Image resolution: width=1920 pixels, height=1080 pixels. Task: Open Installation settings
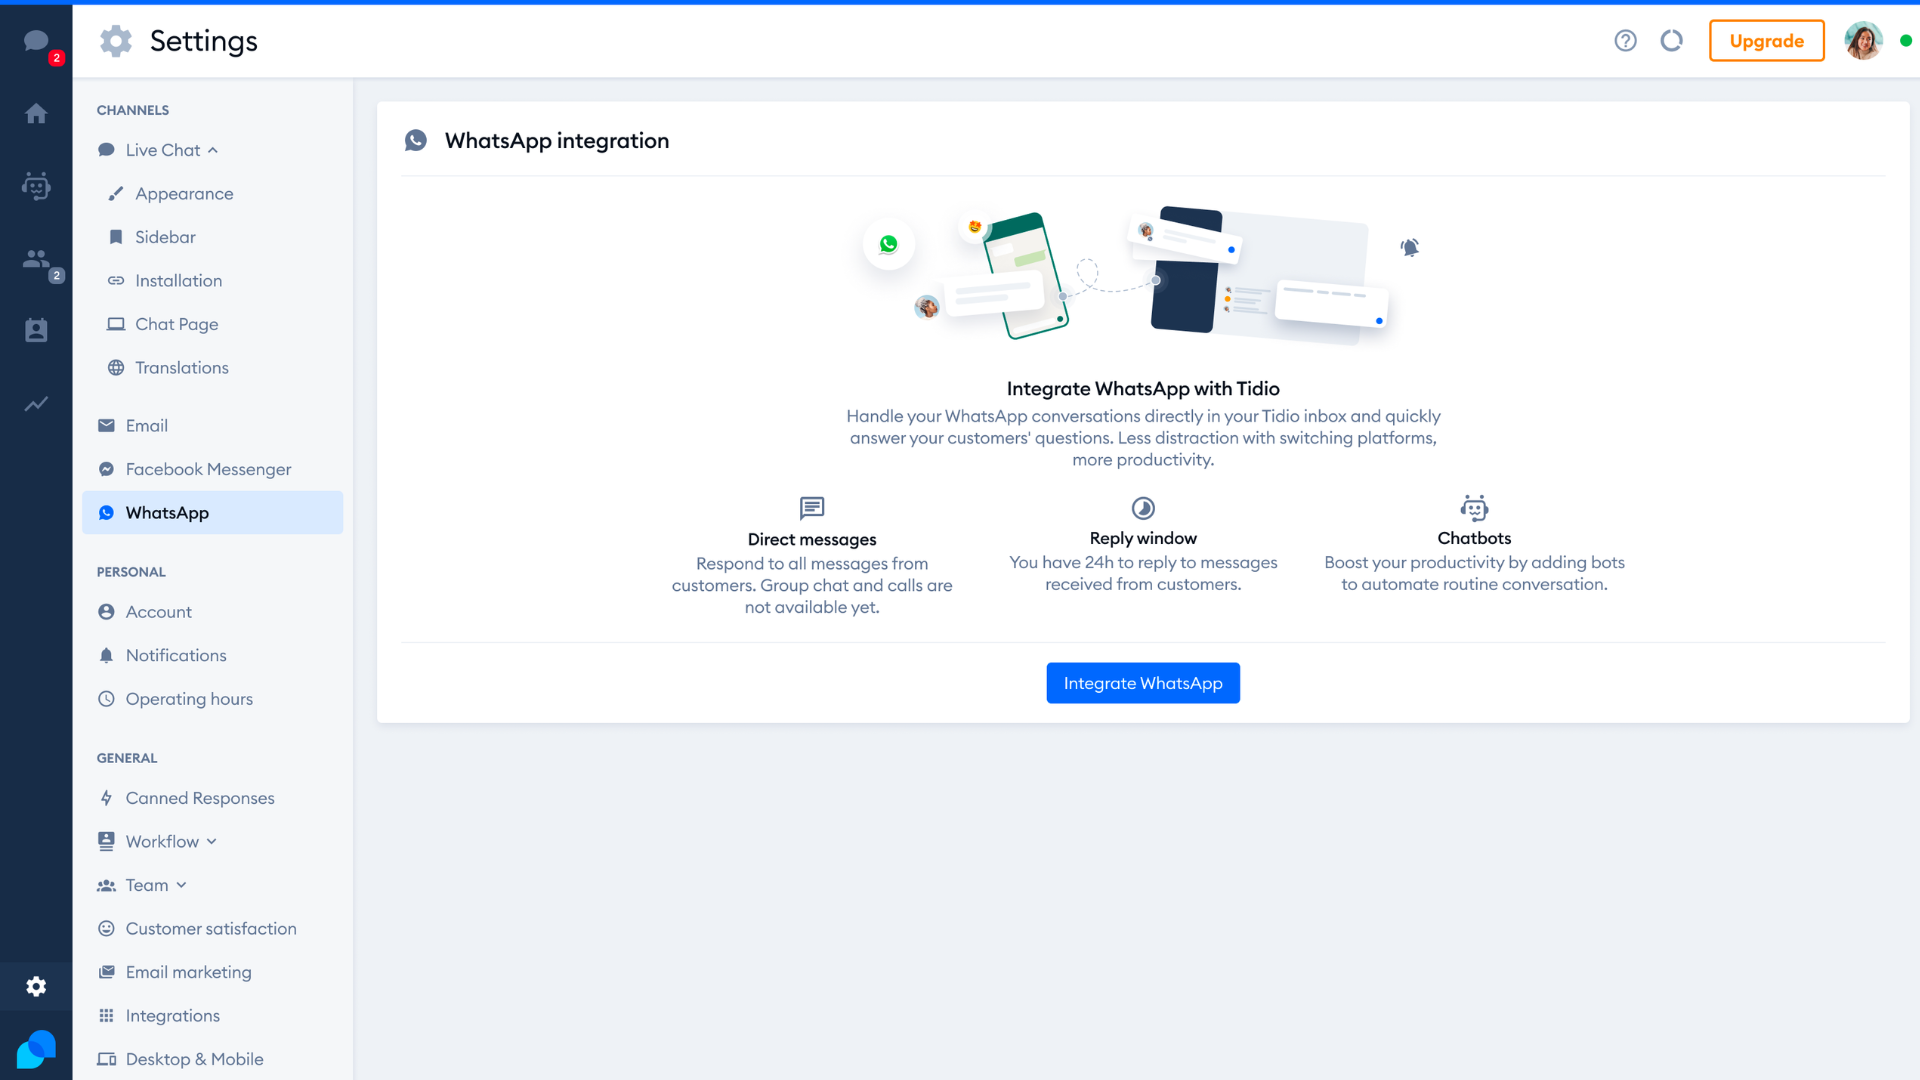178,281
